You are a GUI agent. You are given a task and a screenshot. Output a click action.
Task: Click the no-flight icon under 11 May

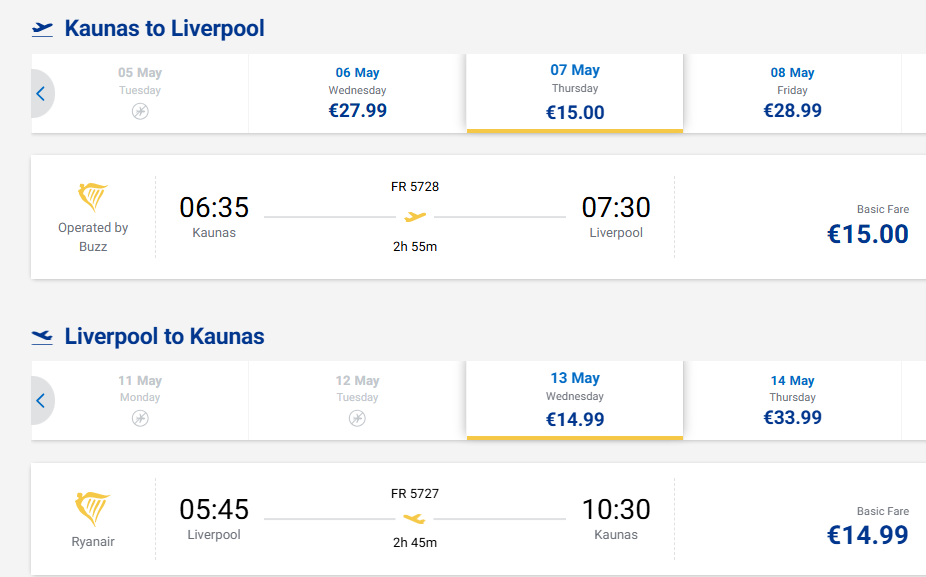tap(140, 418)
